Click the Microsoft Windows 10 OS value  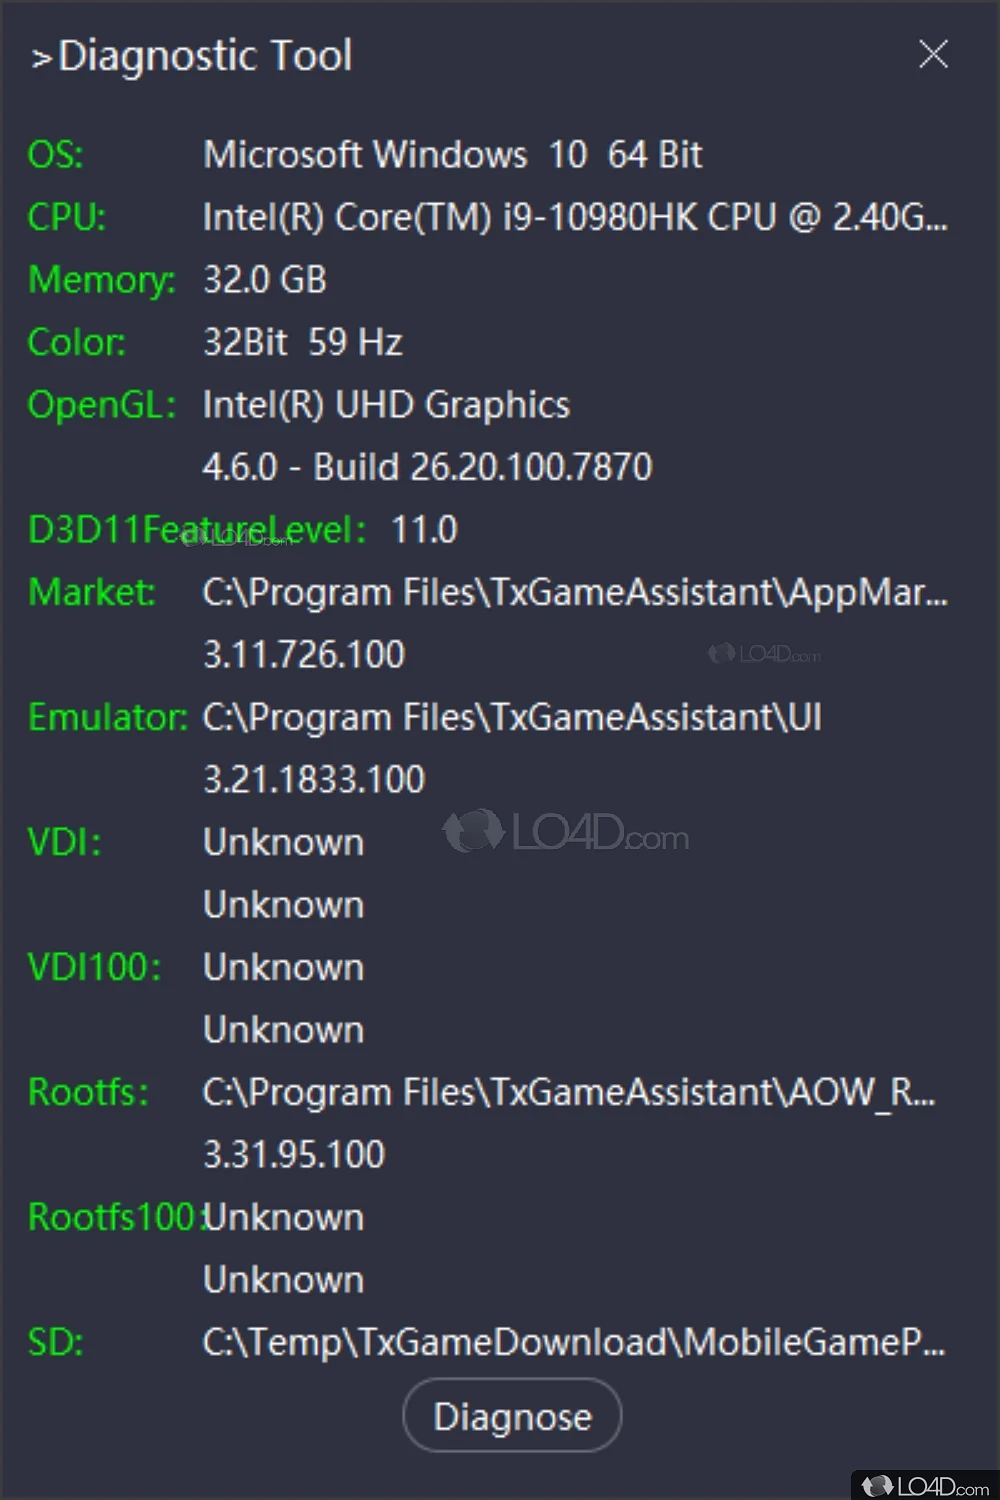click(x=452, y=155)
